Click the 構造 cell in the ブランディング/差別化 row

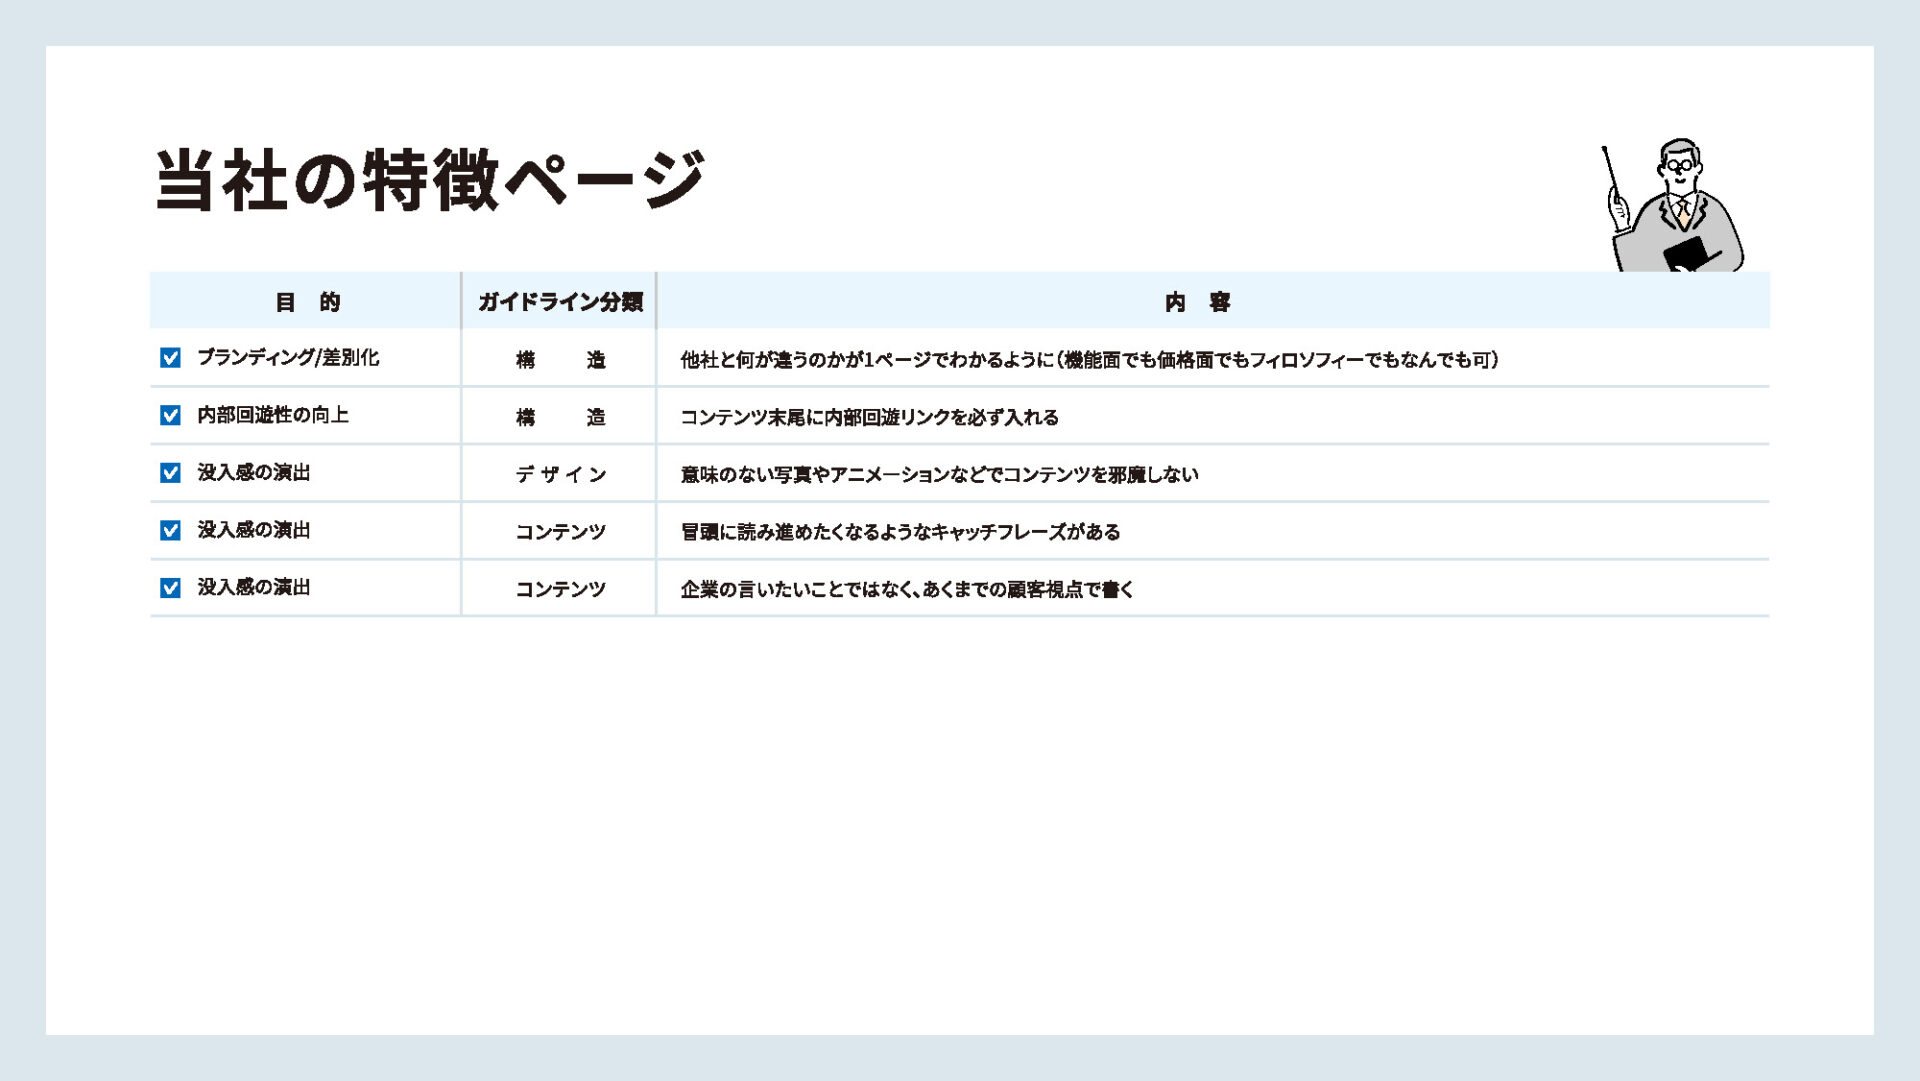point(560,360)
